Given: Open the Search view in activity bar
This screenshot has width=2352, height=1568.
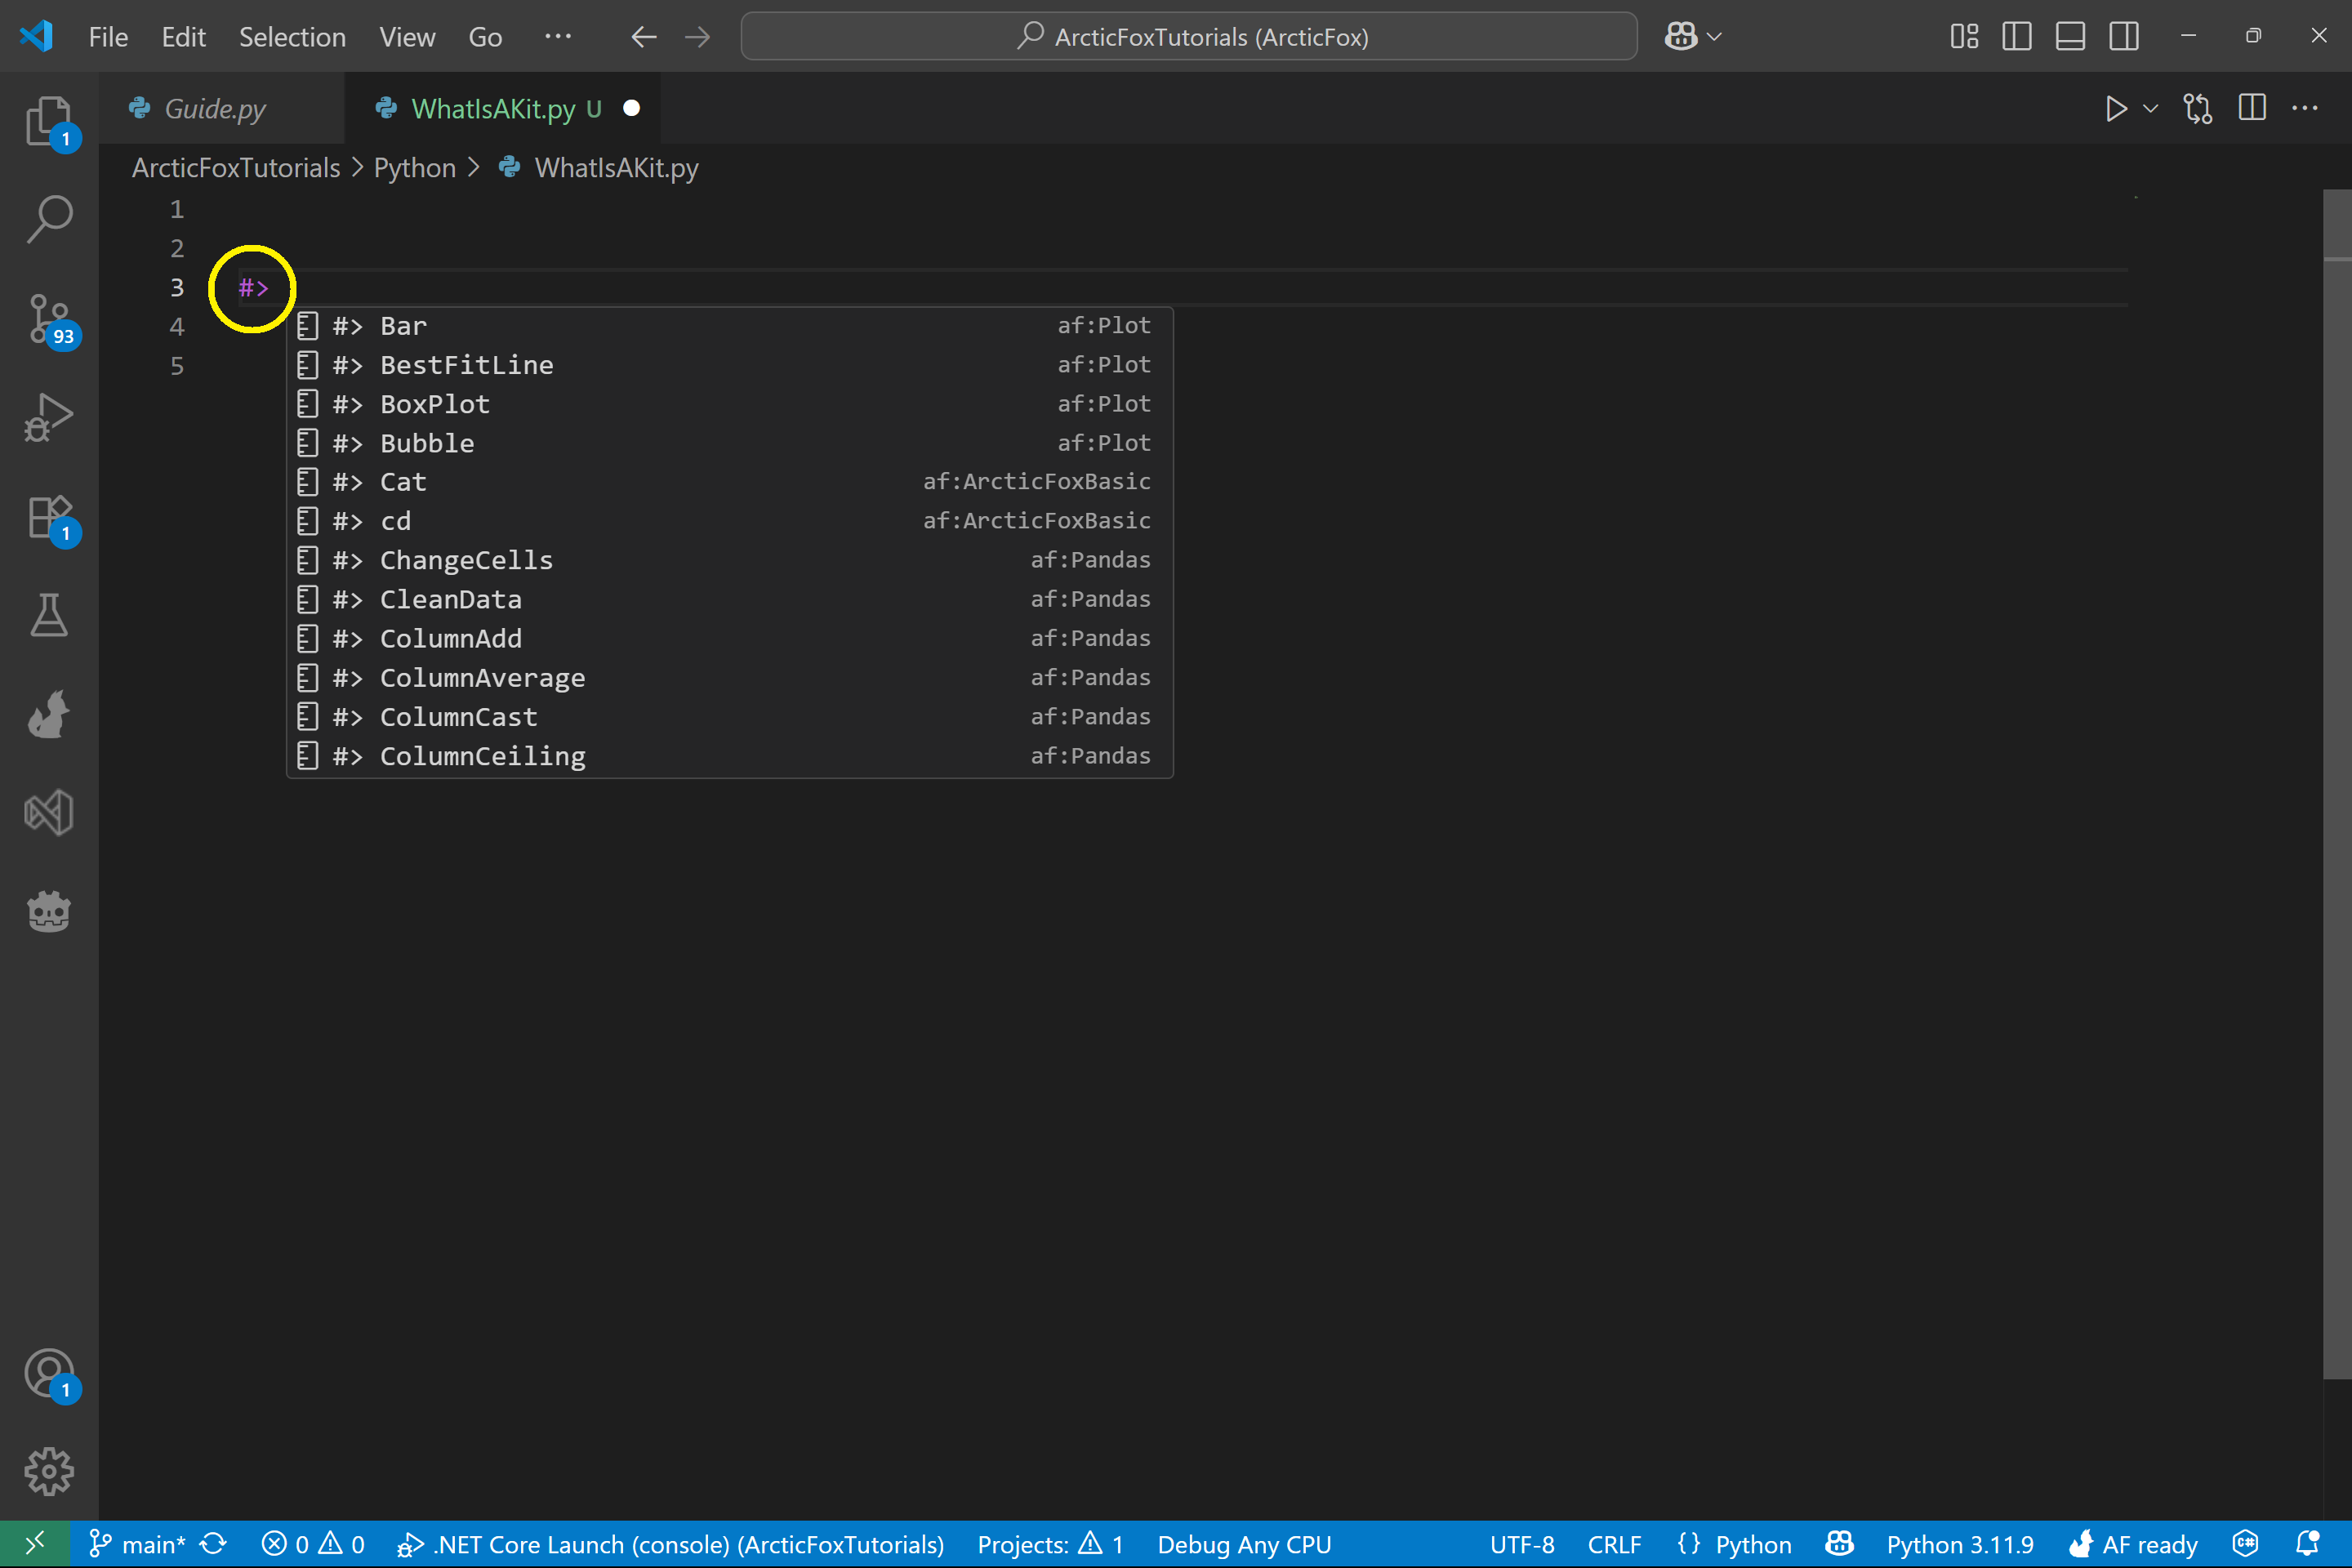Looking at the screenshot, I should click(x=49, y=218).
